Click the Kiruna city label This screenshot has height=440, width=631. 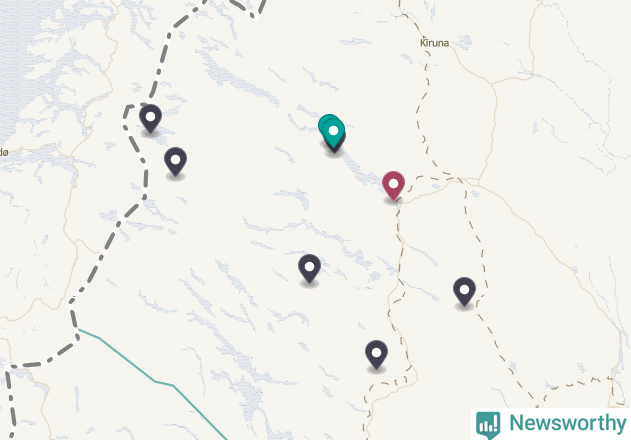tap(434, 43)
